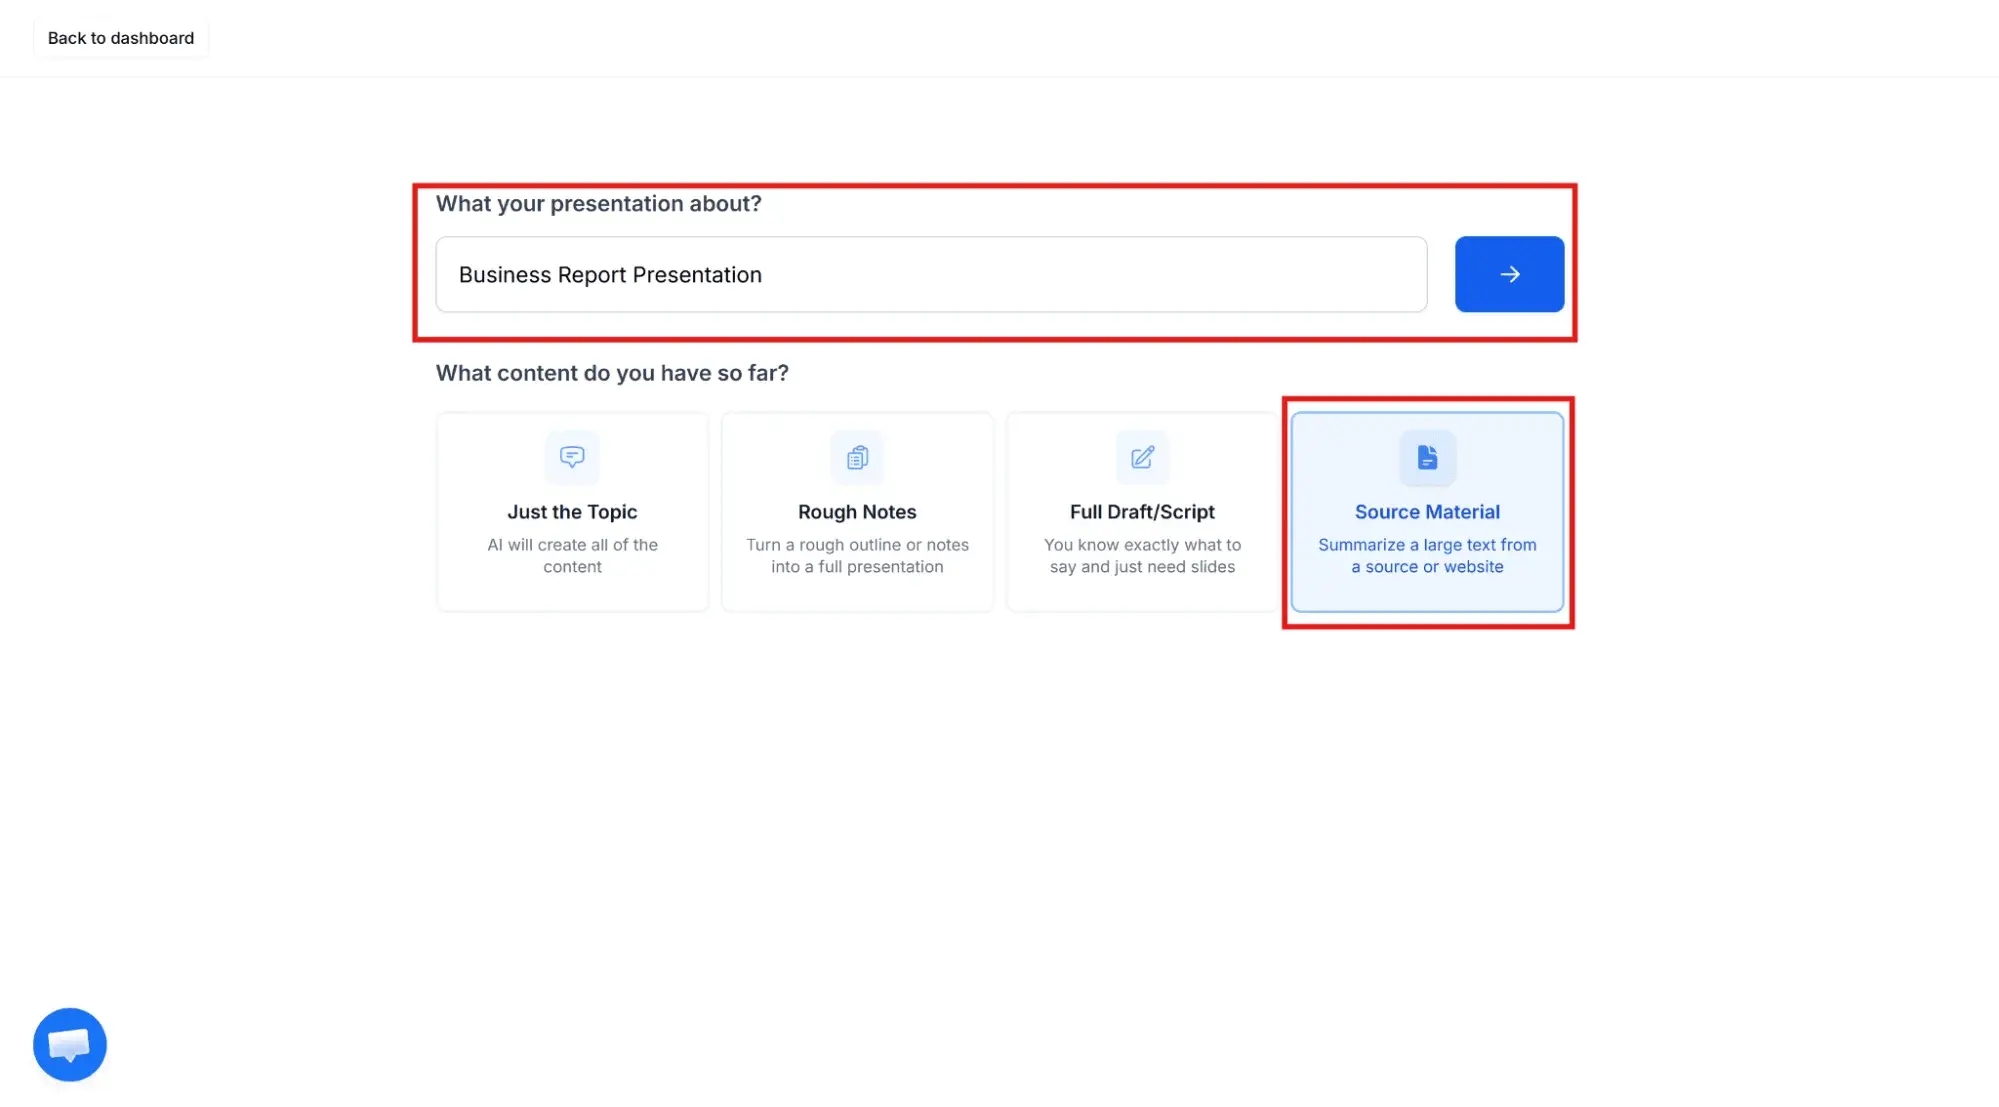Click the clipboard icon in Rough Notes
Image resolution: width=1999 pixels, height=1107 pixels.
857,457
